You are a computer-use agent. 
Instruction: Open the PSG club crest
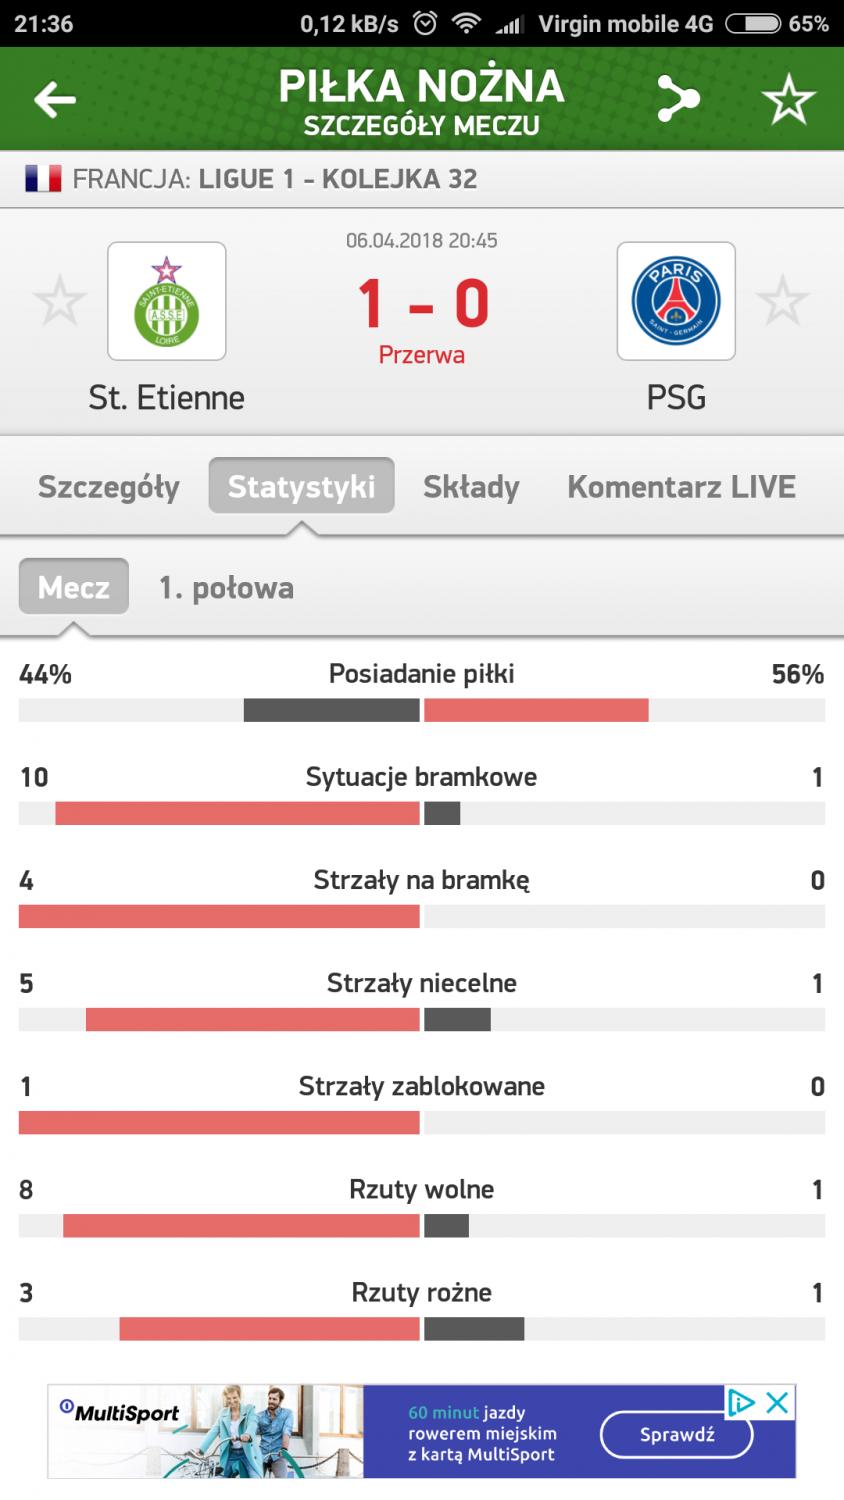[676, 301]
